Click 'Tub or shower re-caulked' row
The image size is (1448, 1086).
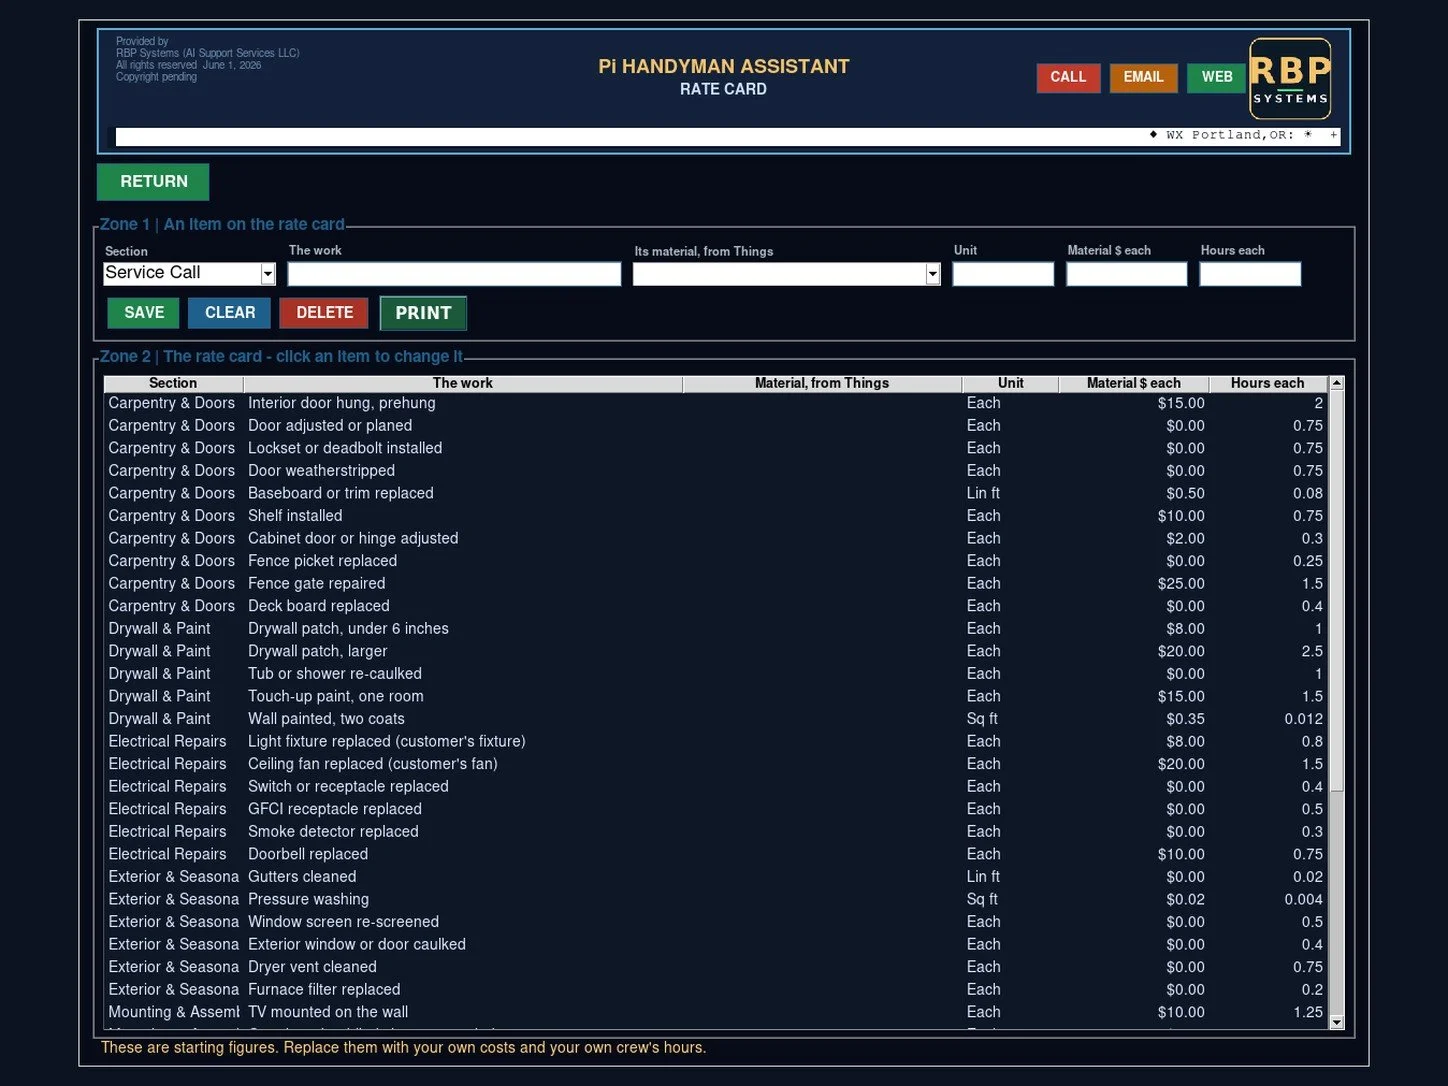[716, 674]
